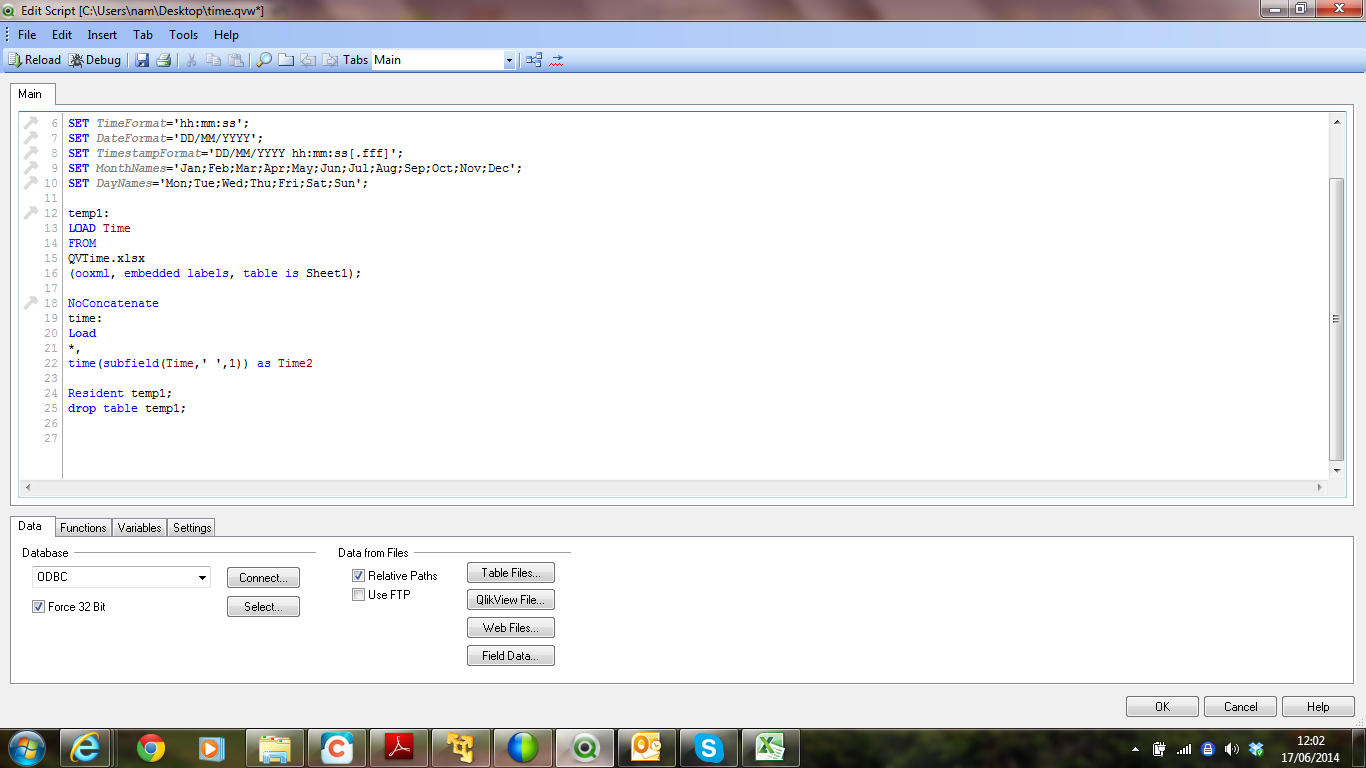This screenshot has width=1366, height=768.
Task: Switch to the Functions tab
Action: (x=83, y=528)
